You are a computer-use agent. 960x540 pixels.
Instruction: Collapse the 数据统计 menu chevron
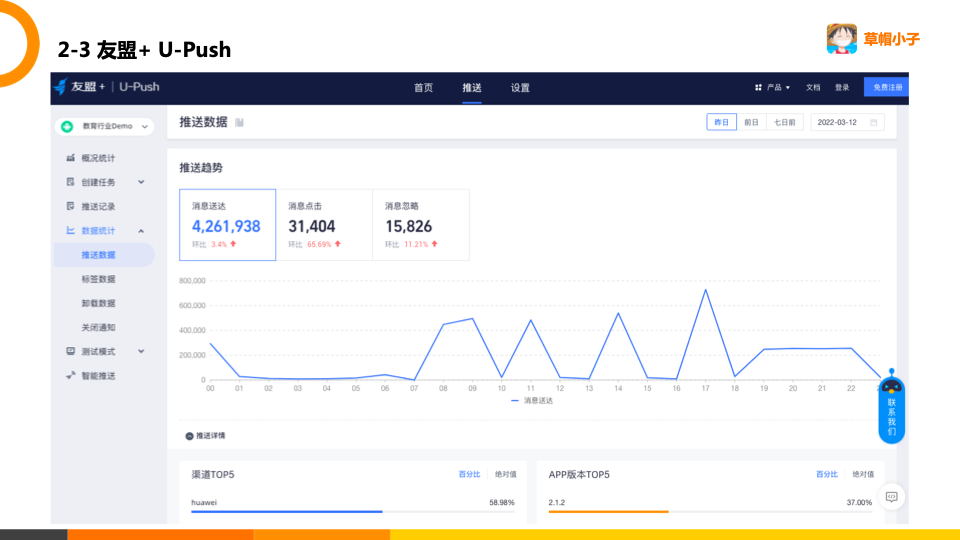pyautogui.click(x=141, y=231)
